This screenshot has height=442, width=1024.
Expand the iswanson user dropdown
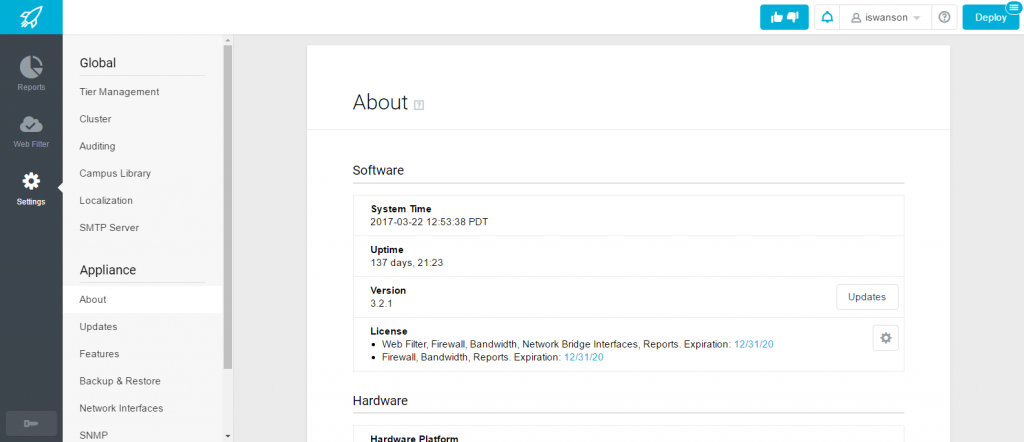886,18
